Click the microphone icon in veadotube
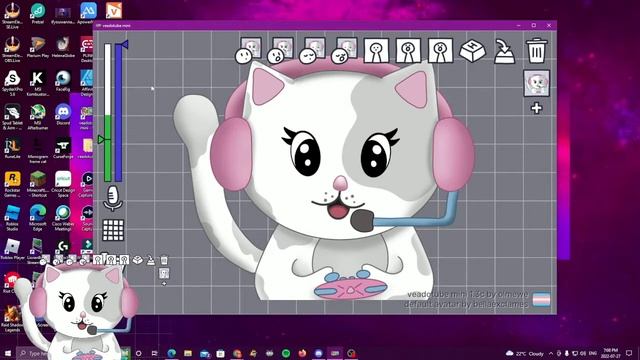The image size is (640, 360). (x=113, y=198)
